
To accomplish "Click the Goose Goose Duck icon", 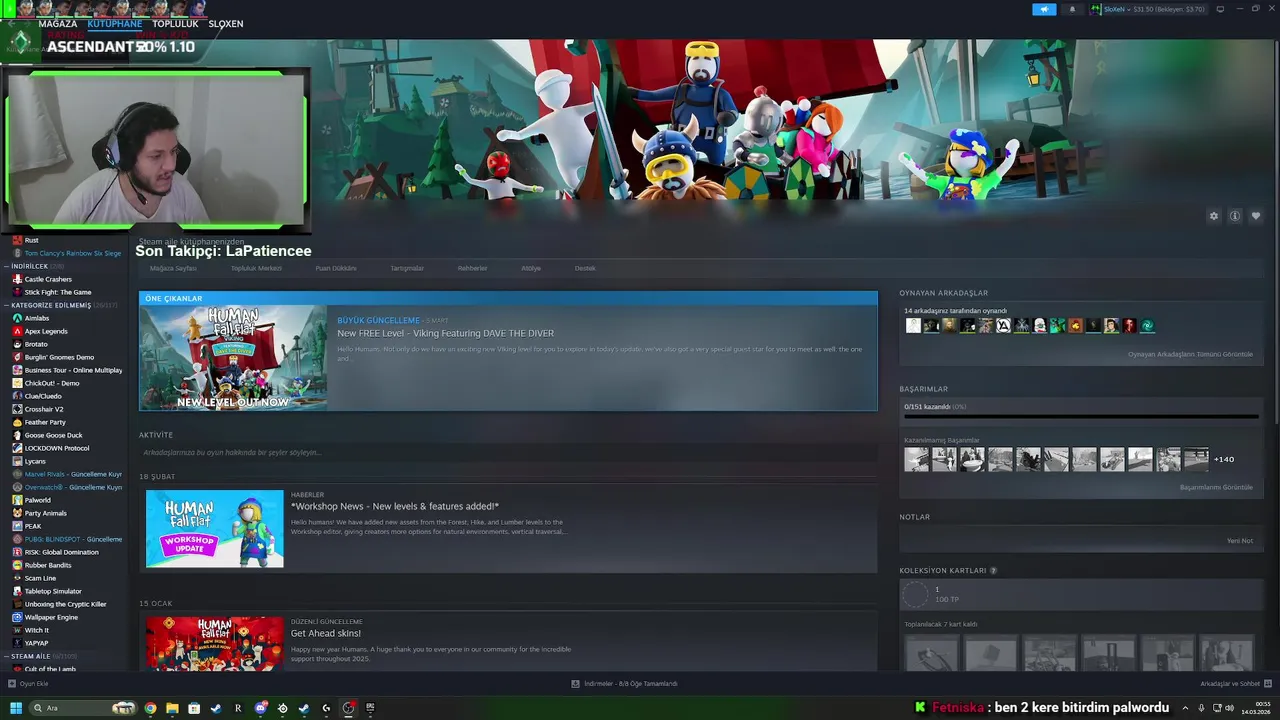I will [17, 435].
